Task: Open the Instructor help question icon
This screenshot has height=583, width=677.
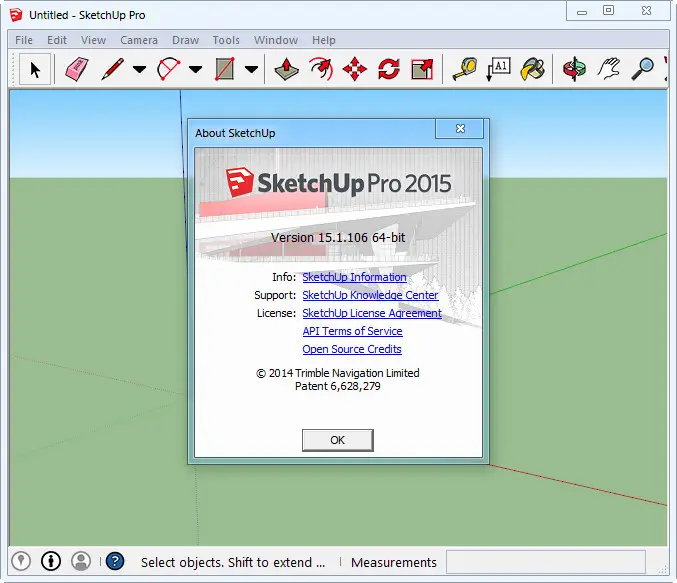Action: [115, 561]
